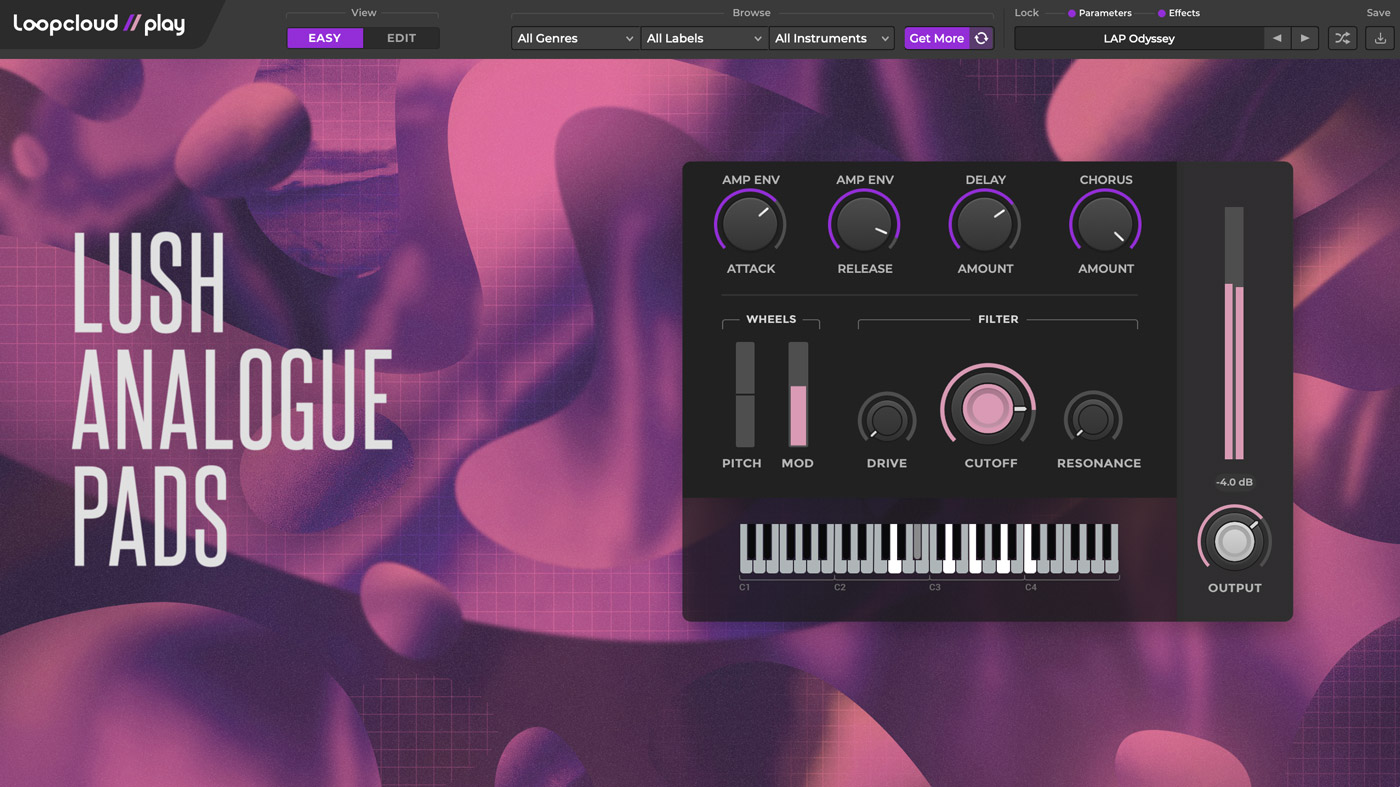Switch to EASY view

[x=325, y=38]
